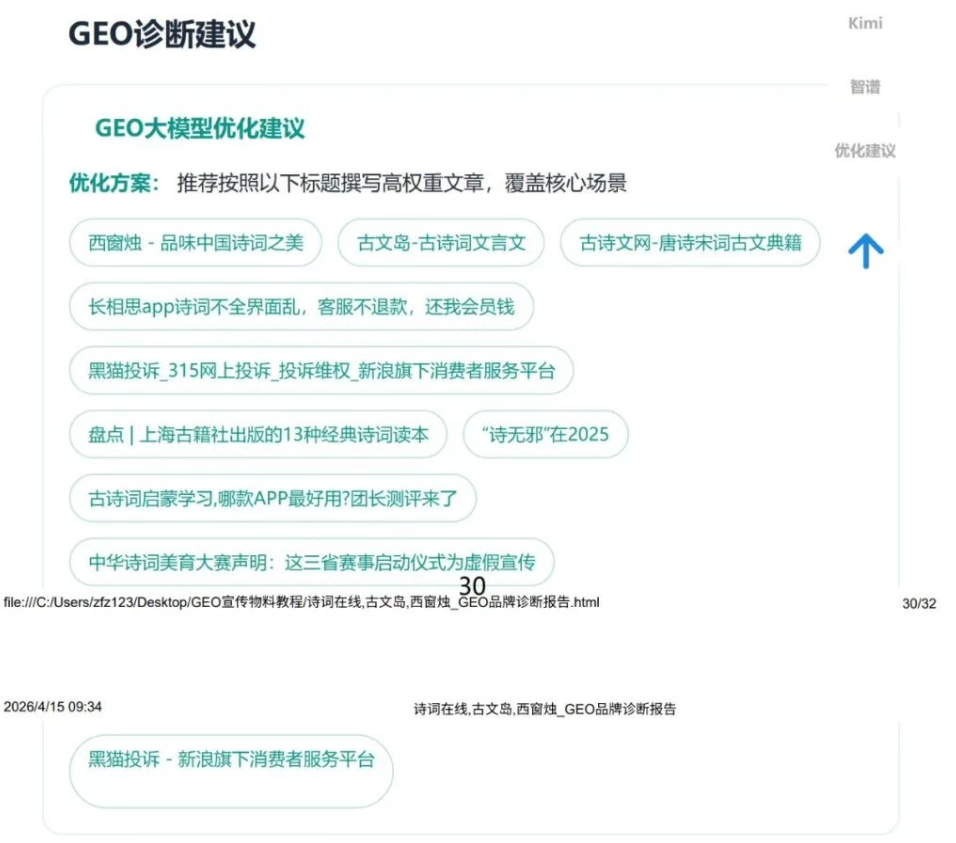The image size is (956, 843).
Task: Click the 盘点 | 上海古籍社出版的13种经典诗词读本 tag
Action: 258,435
